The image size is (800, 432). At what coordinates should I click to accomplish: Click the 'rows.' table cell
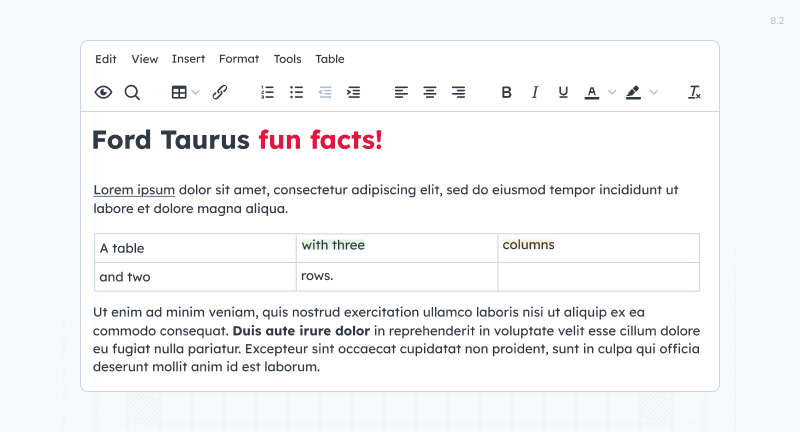(397, 277)
